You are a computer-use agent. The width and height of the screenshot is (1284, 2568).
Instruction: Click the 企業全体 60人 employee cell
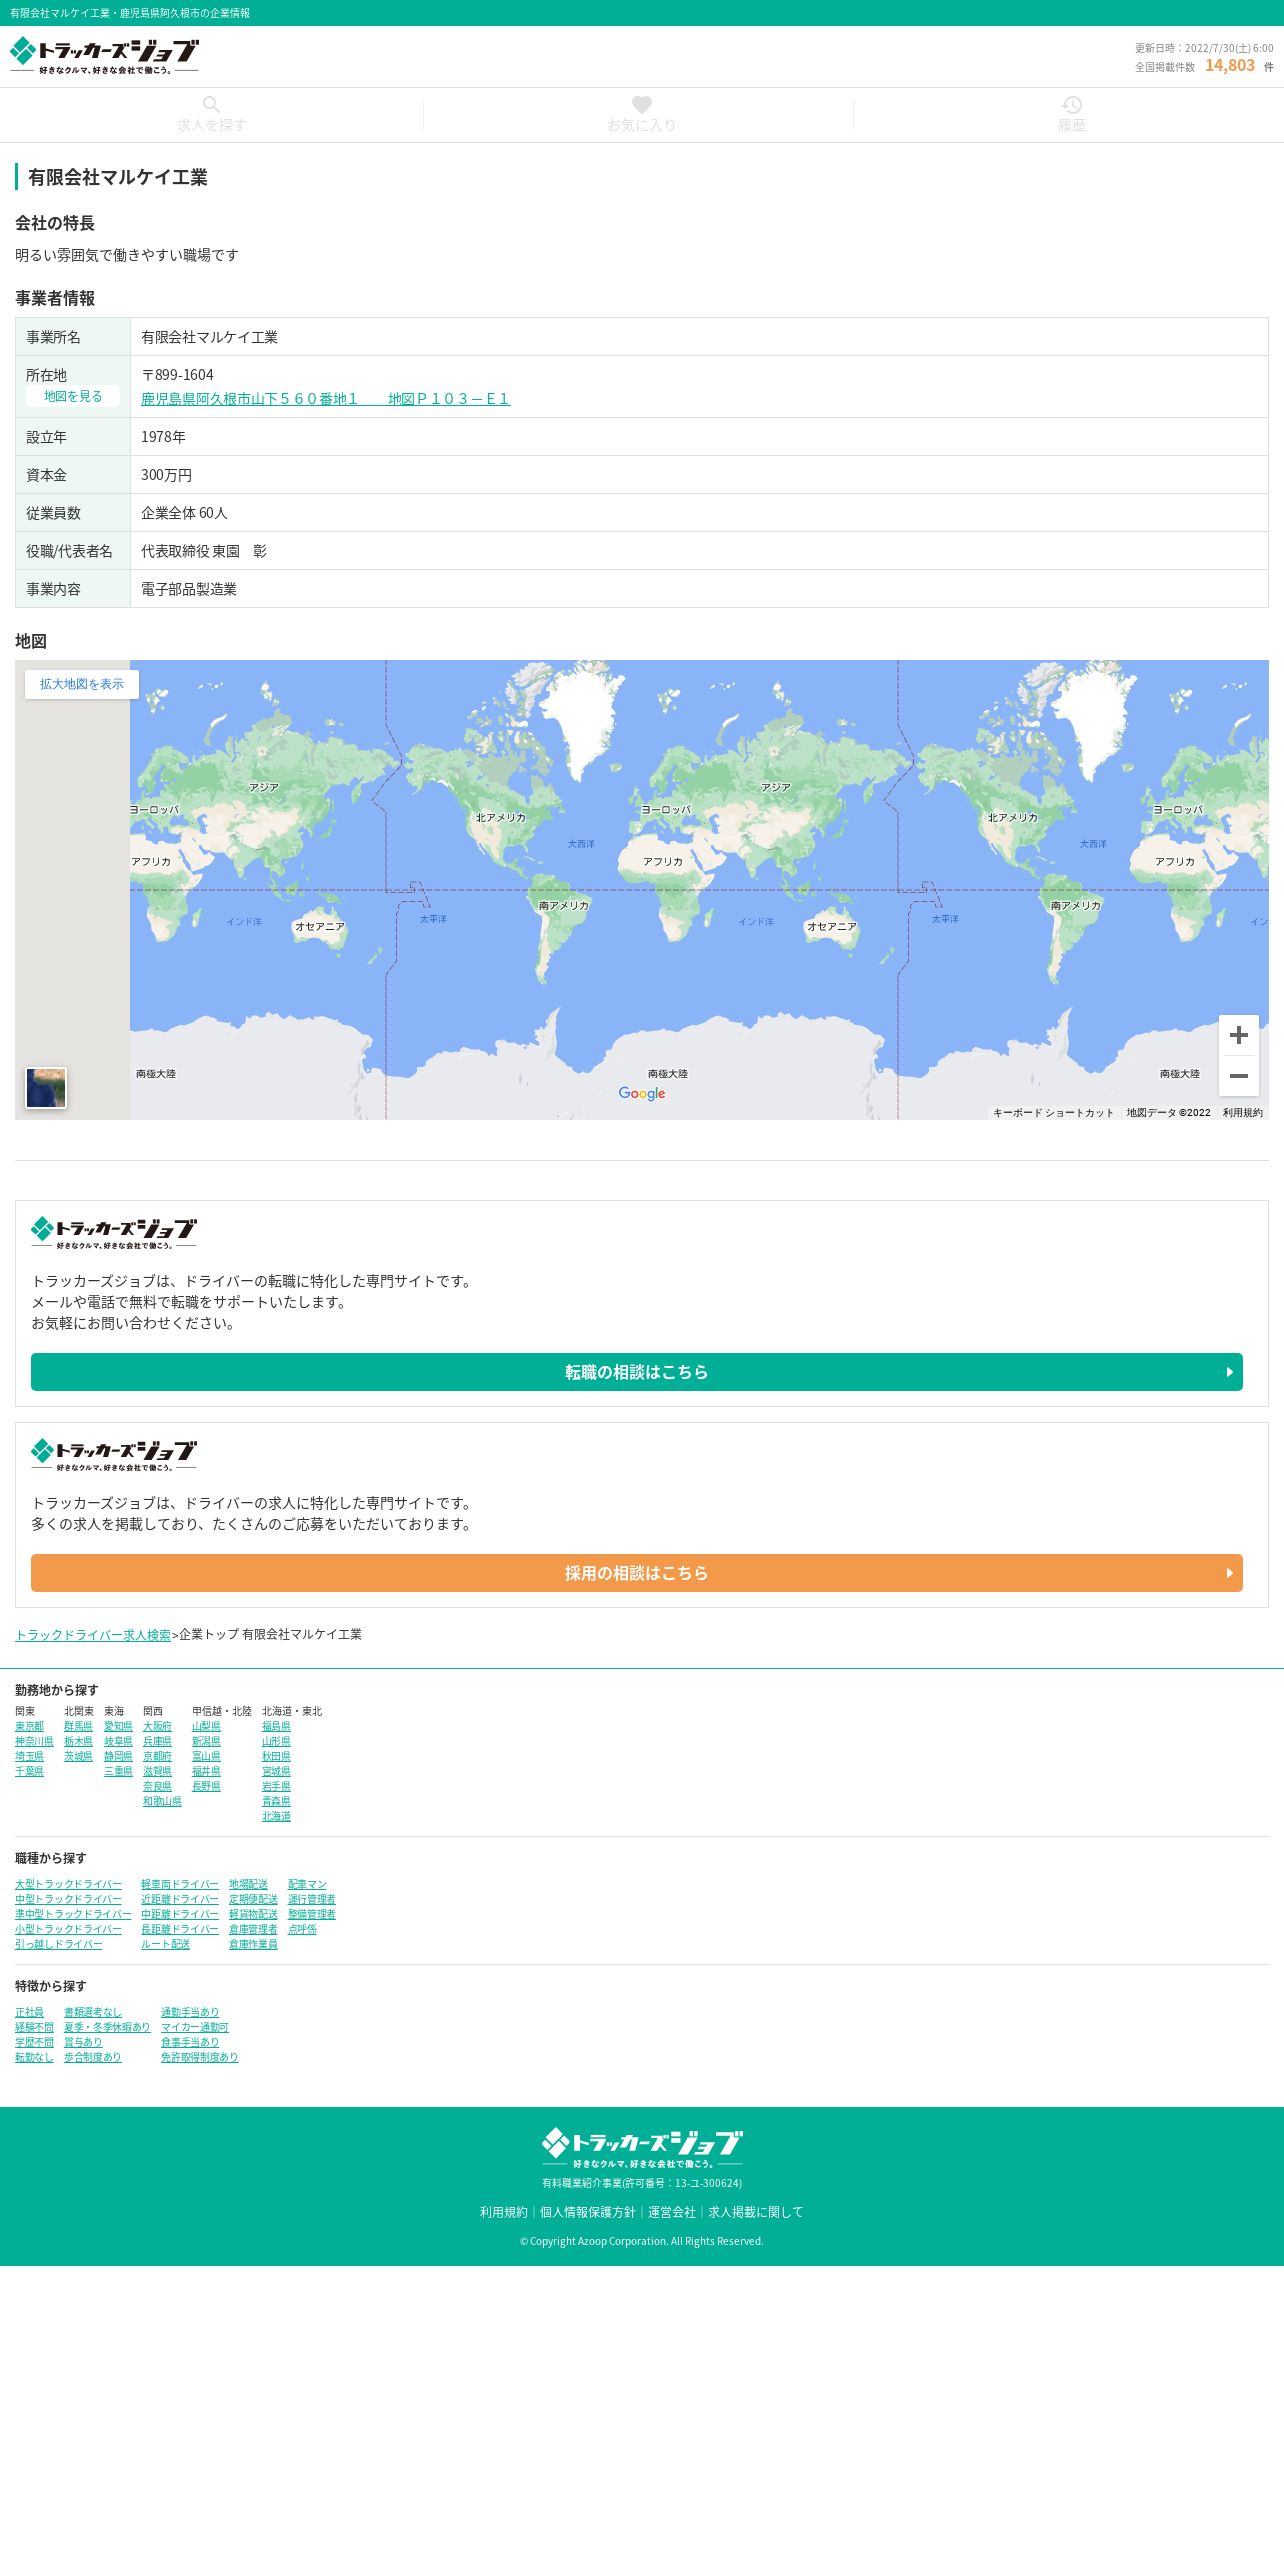pyautogui.click(x=699, y=513)
